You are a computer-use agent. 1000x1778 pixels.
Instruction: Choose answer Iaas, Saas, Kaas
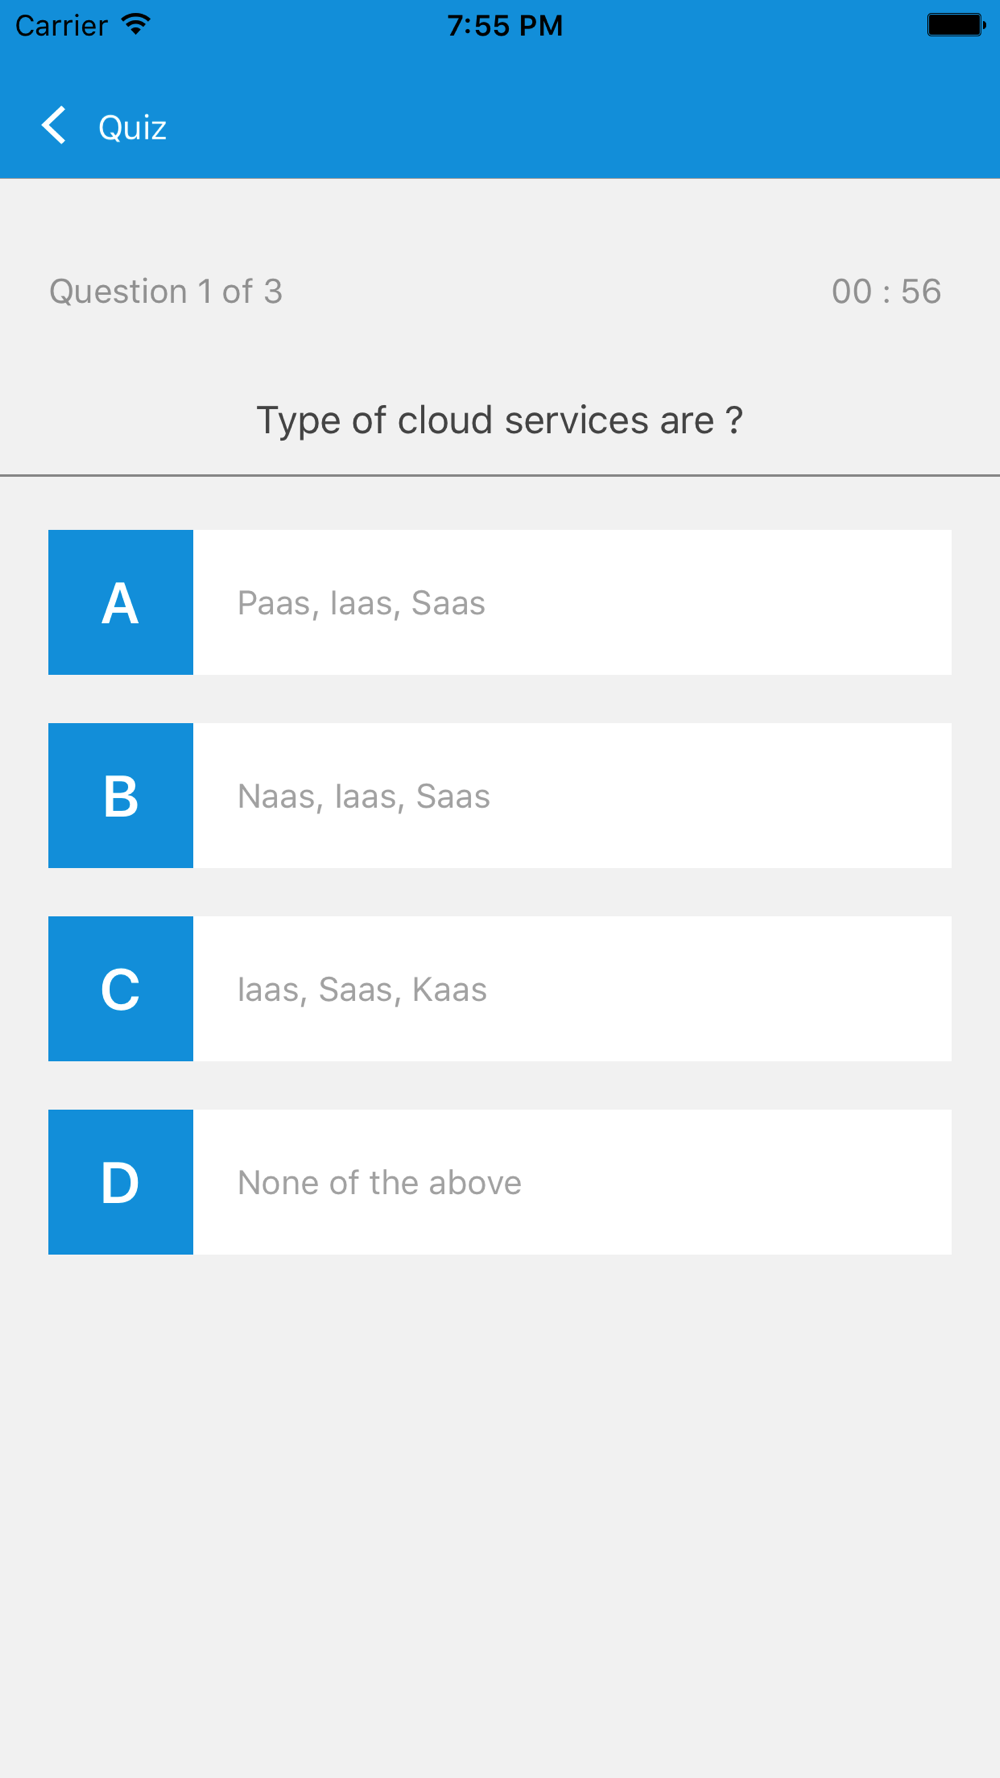click(362, 989)
